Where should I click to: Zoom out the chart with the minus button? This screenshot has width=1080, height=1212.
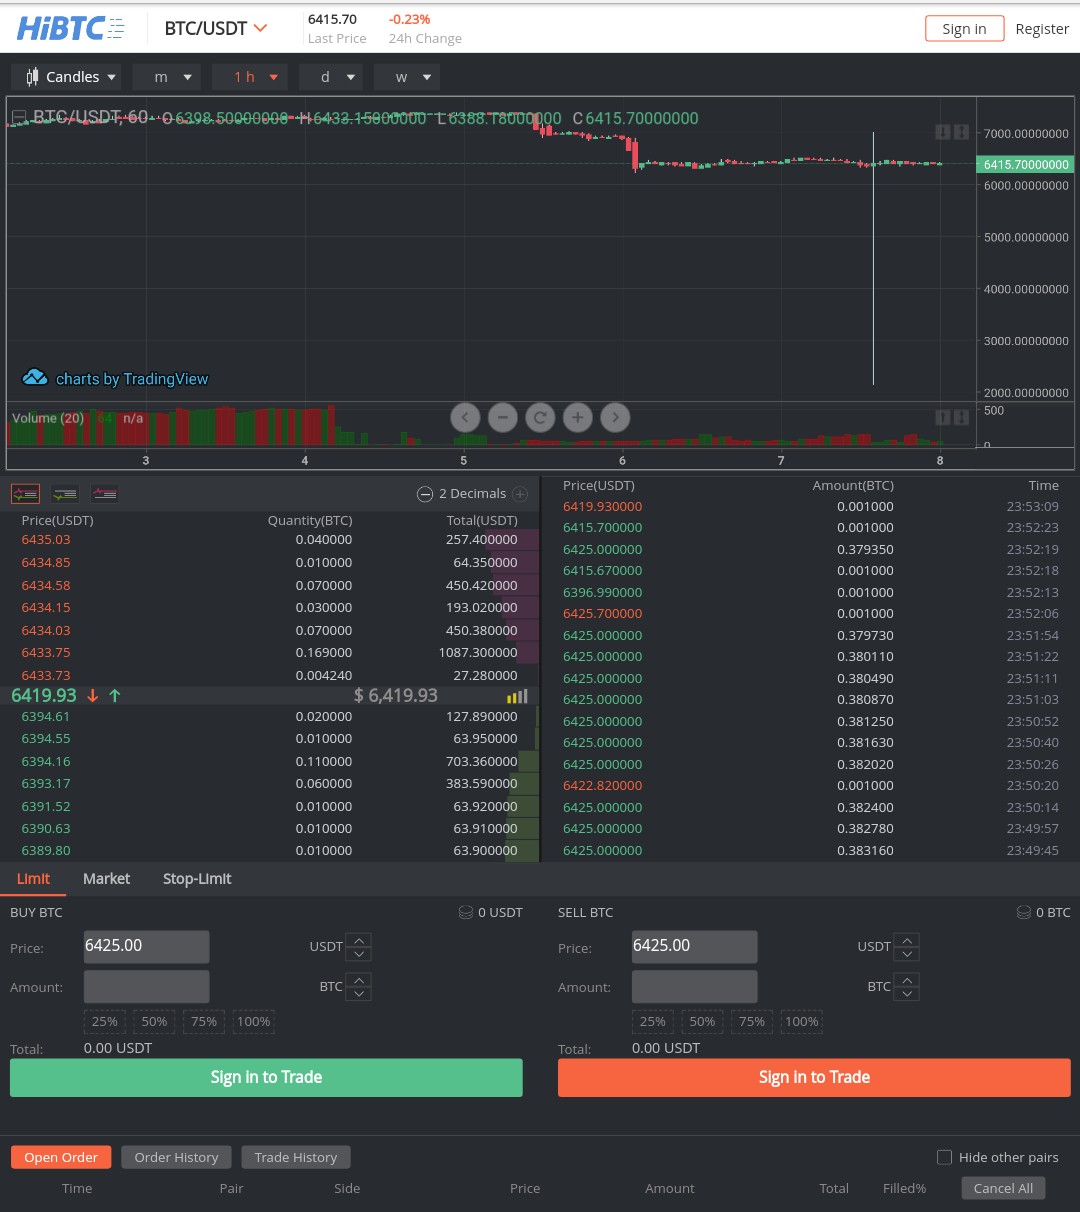click(x=503, y=417)
